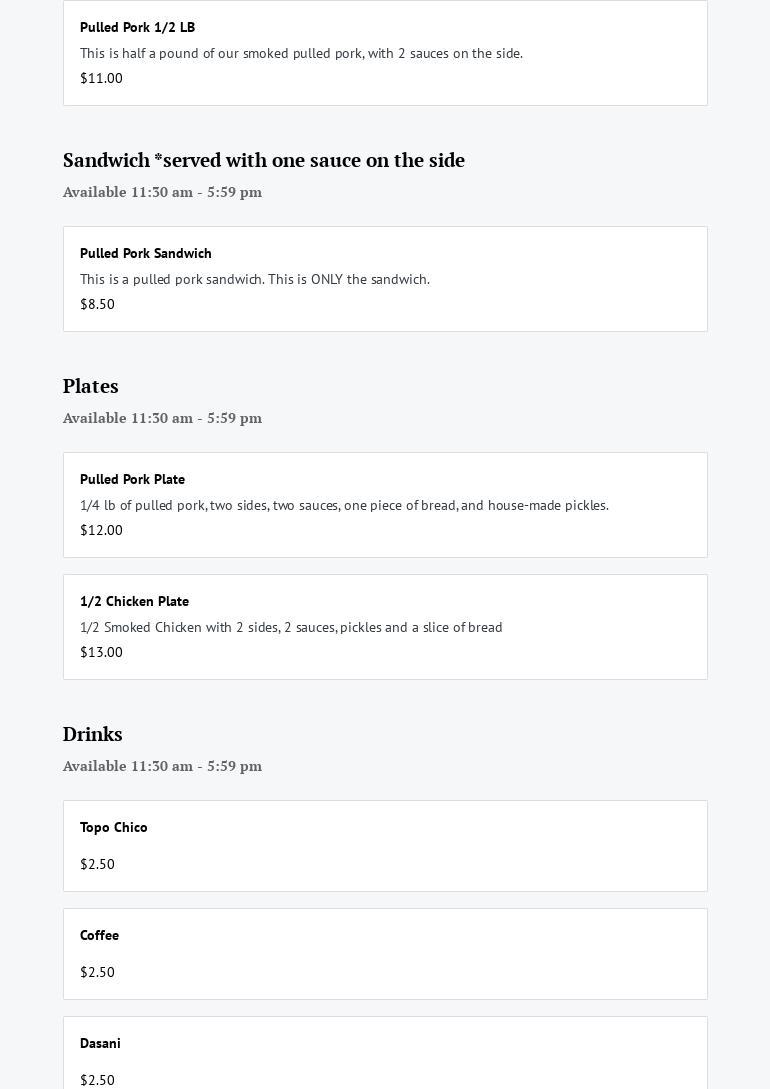Click availability hours under Drinks heading
Viewport: 770px width, 1089px height.
point(162,766)
